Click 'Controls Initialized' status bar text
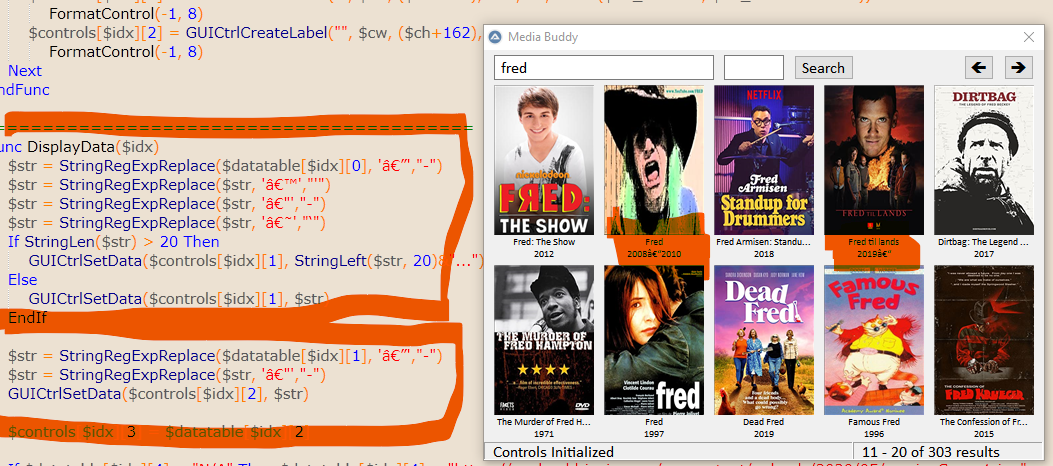Viewport: 1053px width, 466px height. click(x=553, y=453)
